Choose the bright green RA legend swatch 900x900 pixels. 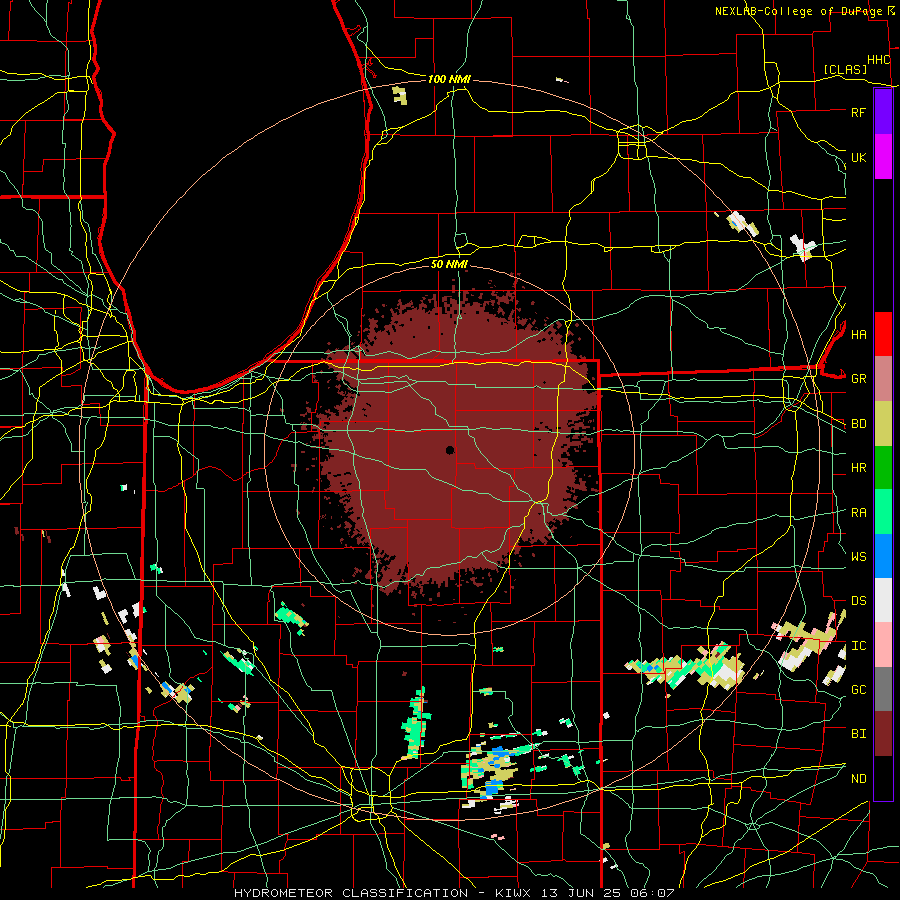883,512
